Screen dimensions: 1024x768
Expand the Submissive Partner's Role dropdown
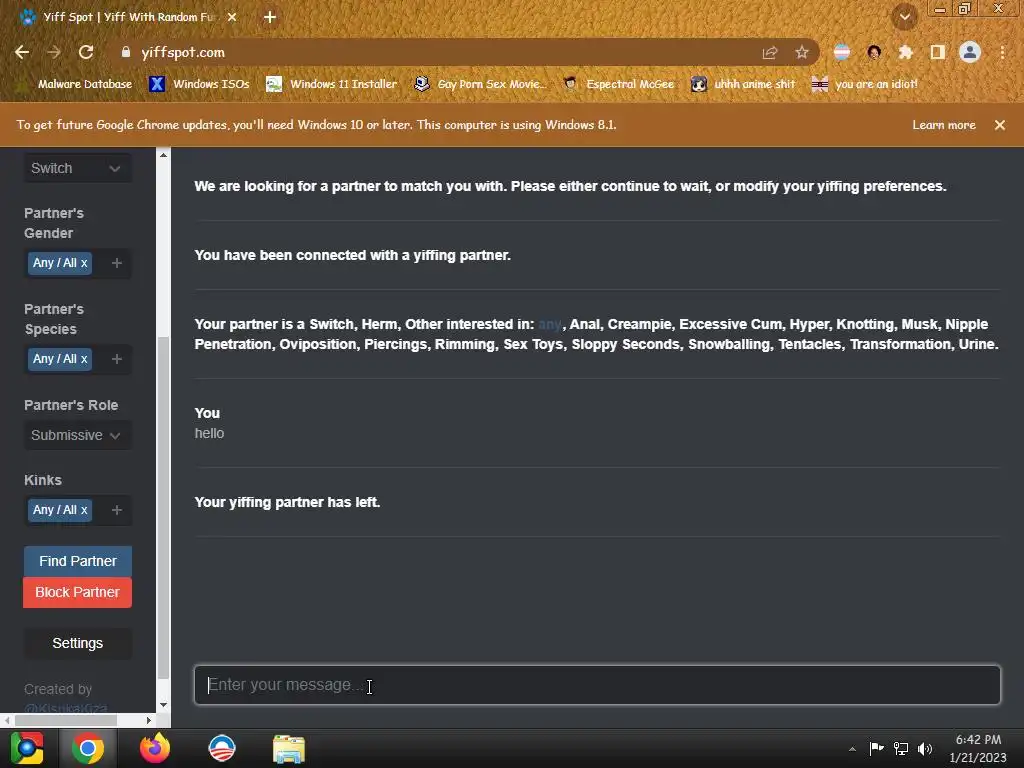pyautogui.click(x=77, y=435)
